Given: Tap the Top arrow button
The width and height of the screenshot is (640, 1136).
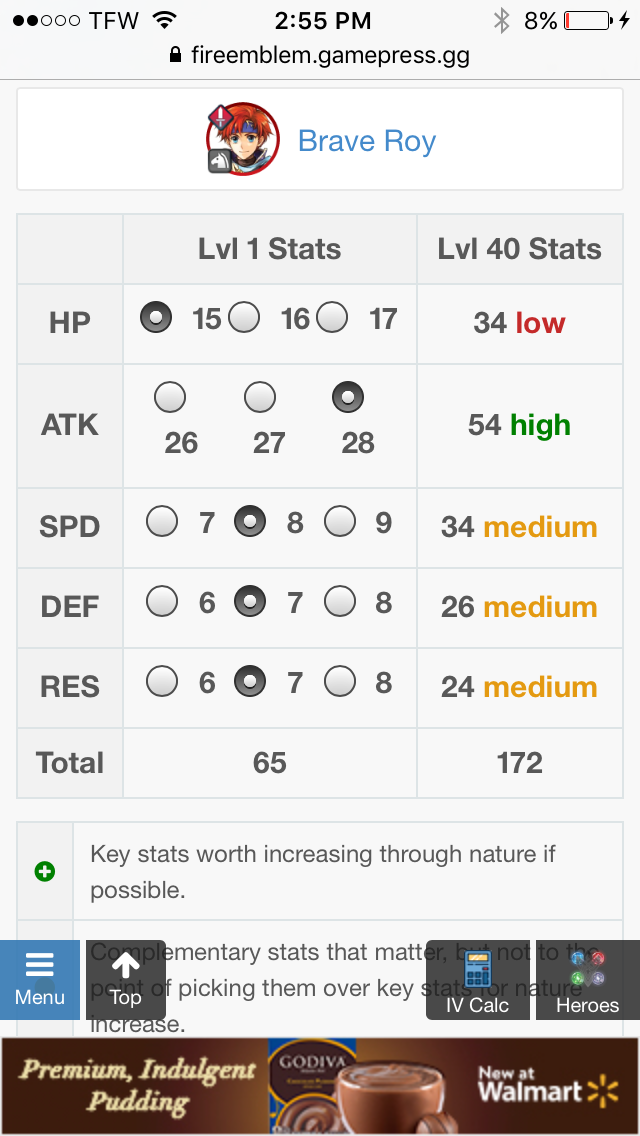Looking at the screenshot, I should [x=125, y=980].
